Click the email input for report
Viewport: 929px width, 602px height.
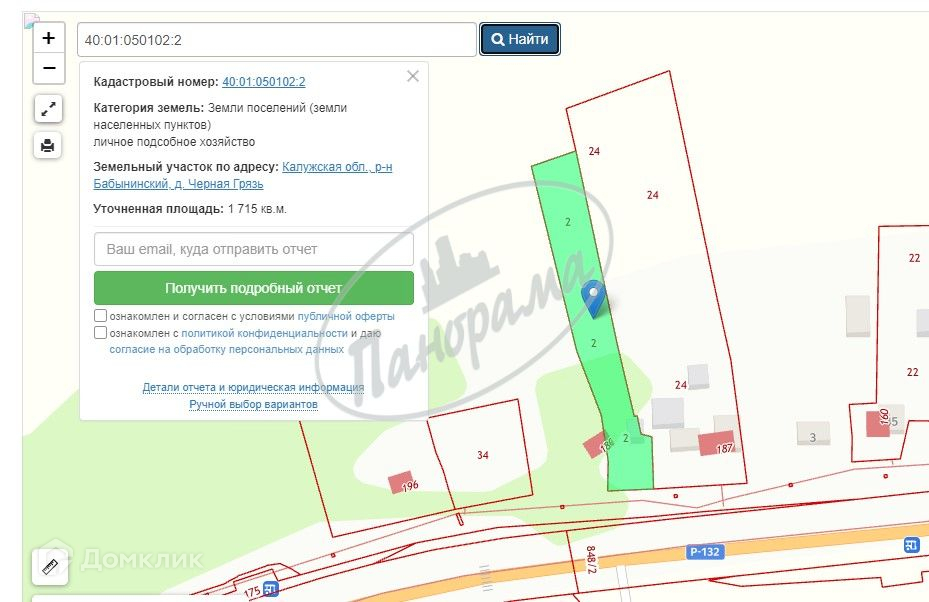(x=254, y=249)
